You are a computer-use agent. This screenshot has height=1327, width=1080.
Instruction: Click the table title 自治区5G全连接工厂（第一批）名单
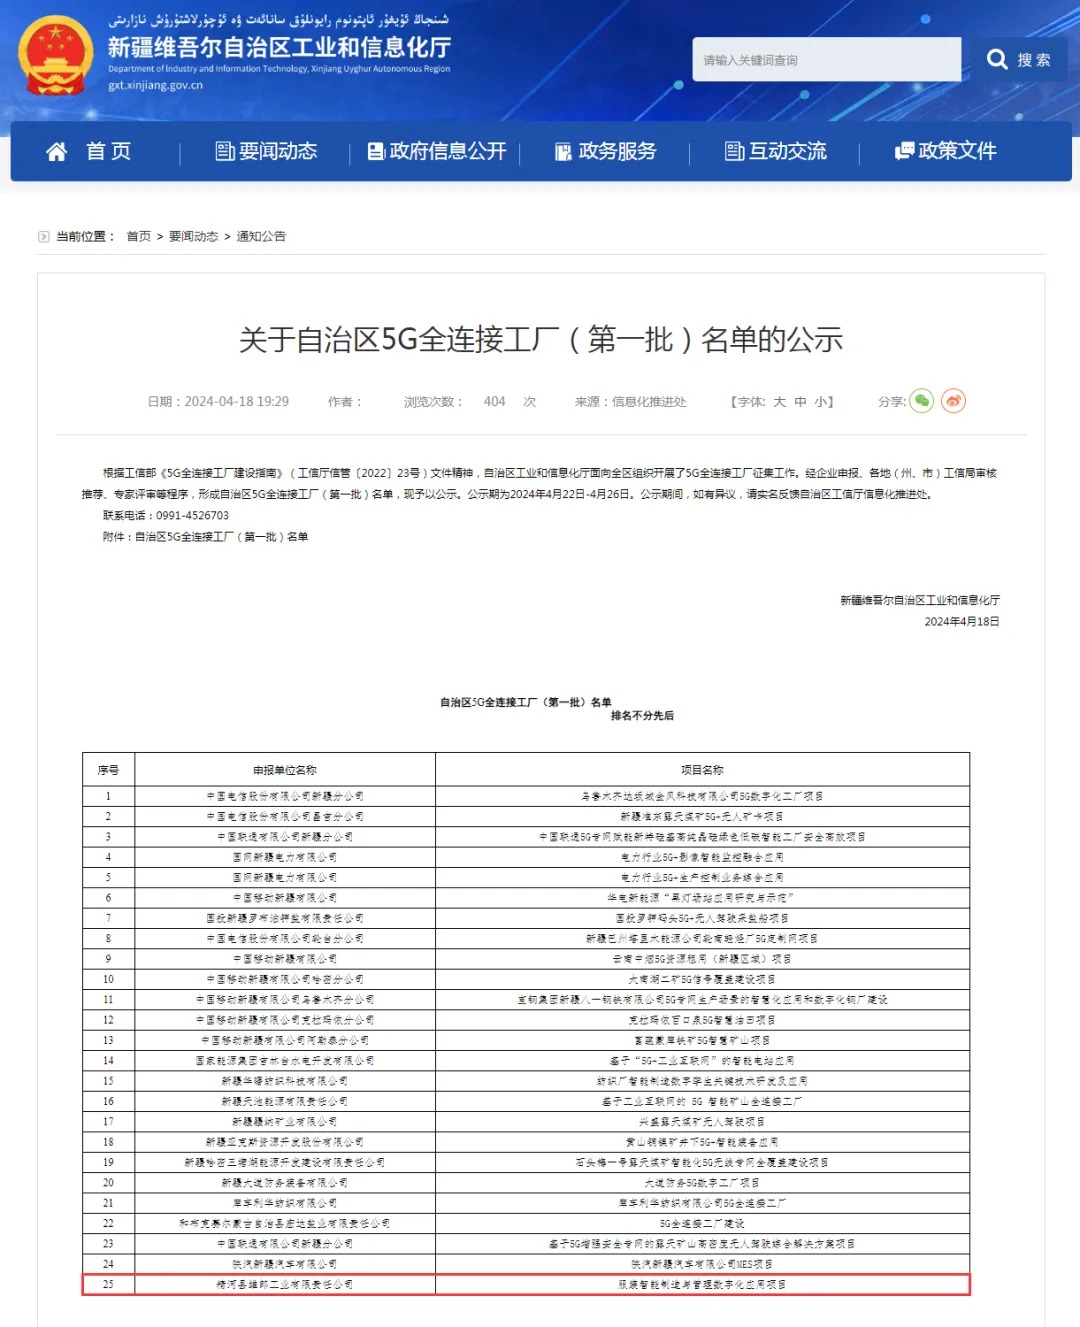pos(526,703)
